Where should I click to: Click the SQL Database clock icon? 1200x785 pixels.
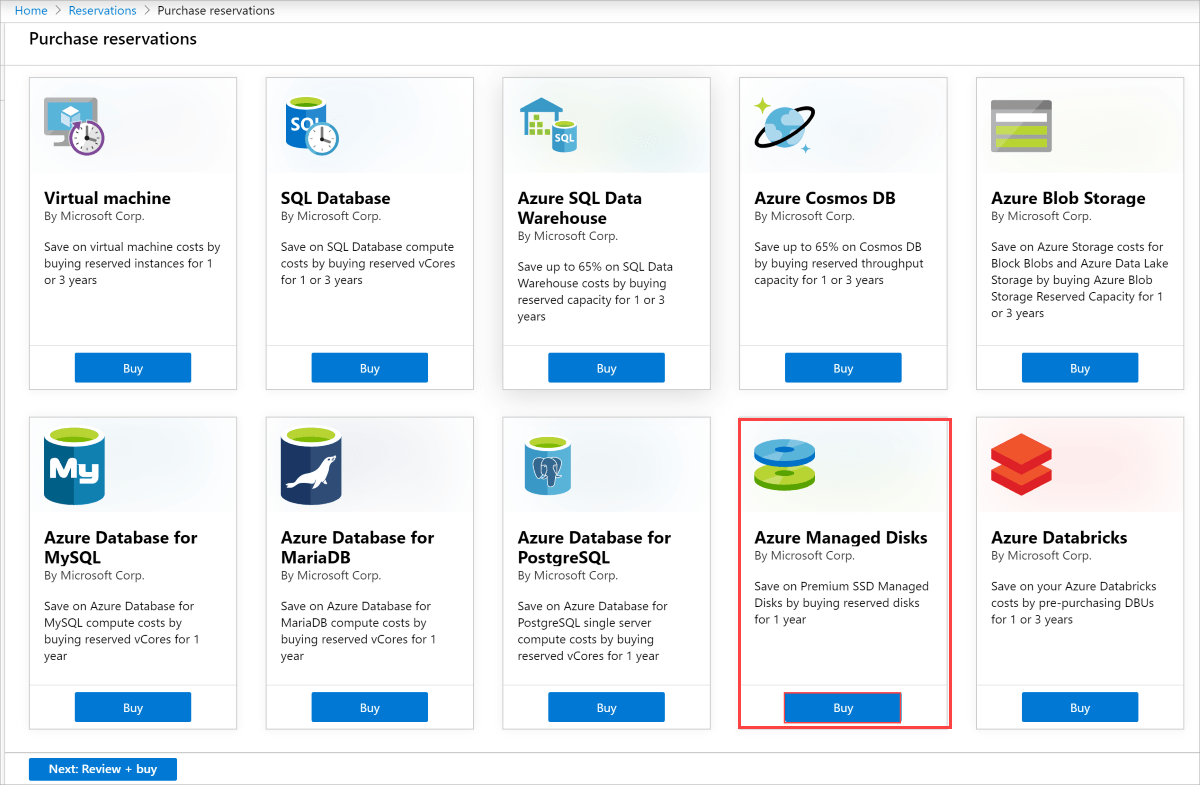[310, 124]
